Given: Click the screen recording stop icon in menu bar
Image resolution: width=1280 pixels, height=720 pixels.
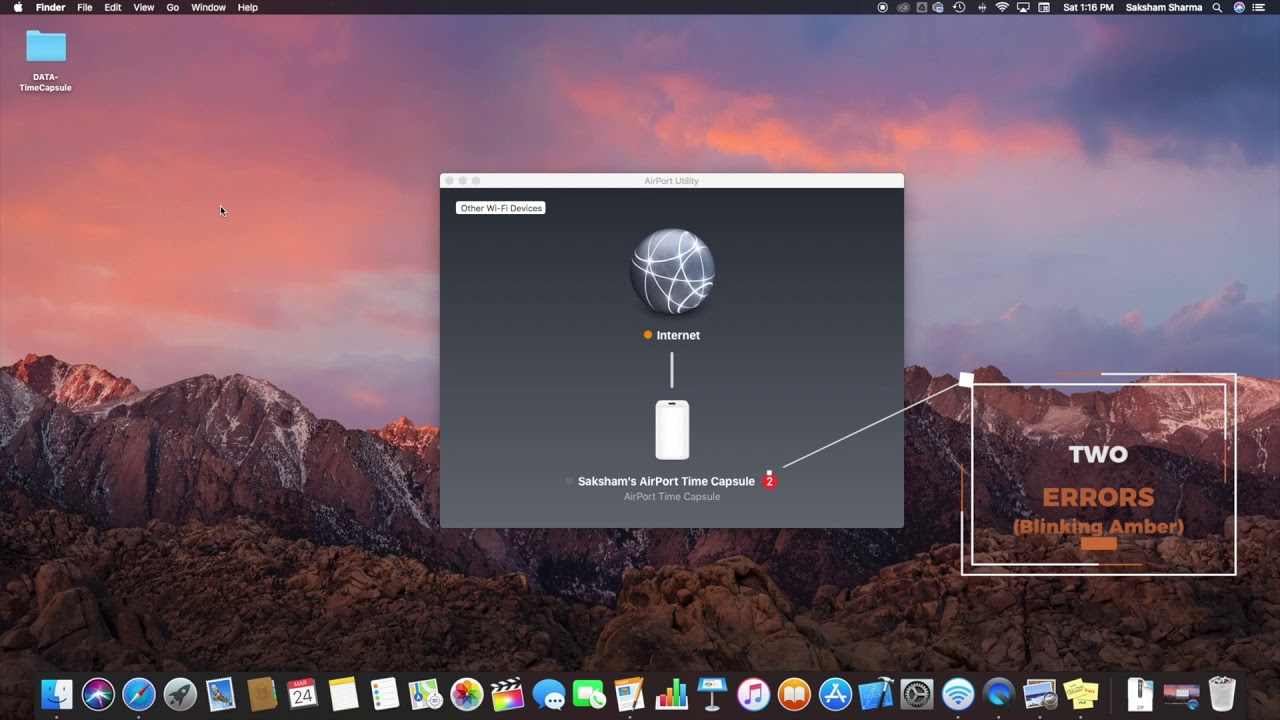Looking at the screenshot, I should point(882,7).
